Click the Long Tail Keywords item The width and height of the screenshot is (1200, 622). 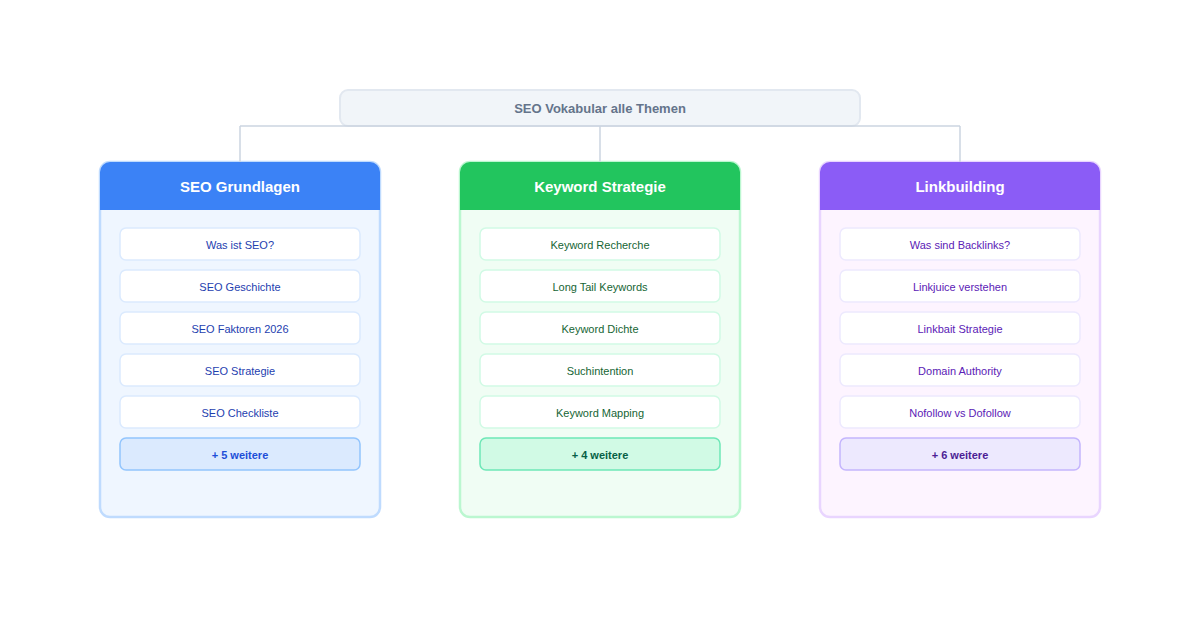[x=600, y=287]
